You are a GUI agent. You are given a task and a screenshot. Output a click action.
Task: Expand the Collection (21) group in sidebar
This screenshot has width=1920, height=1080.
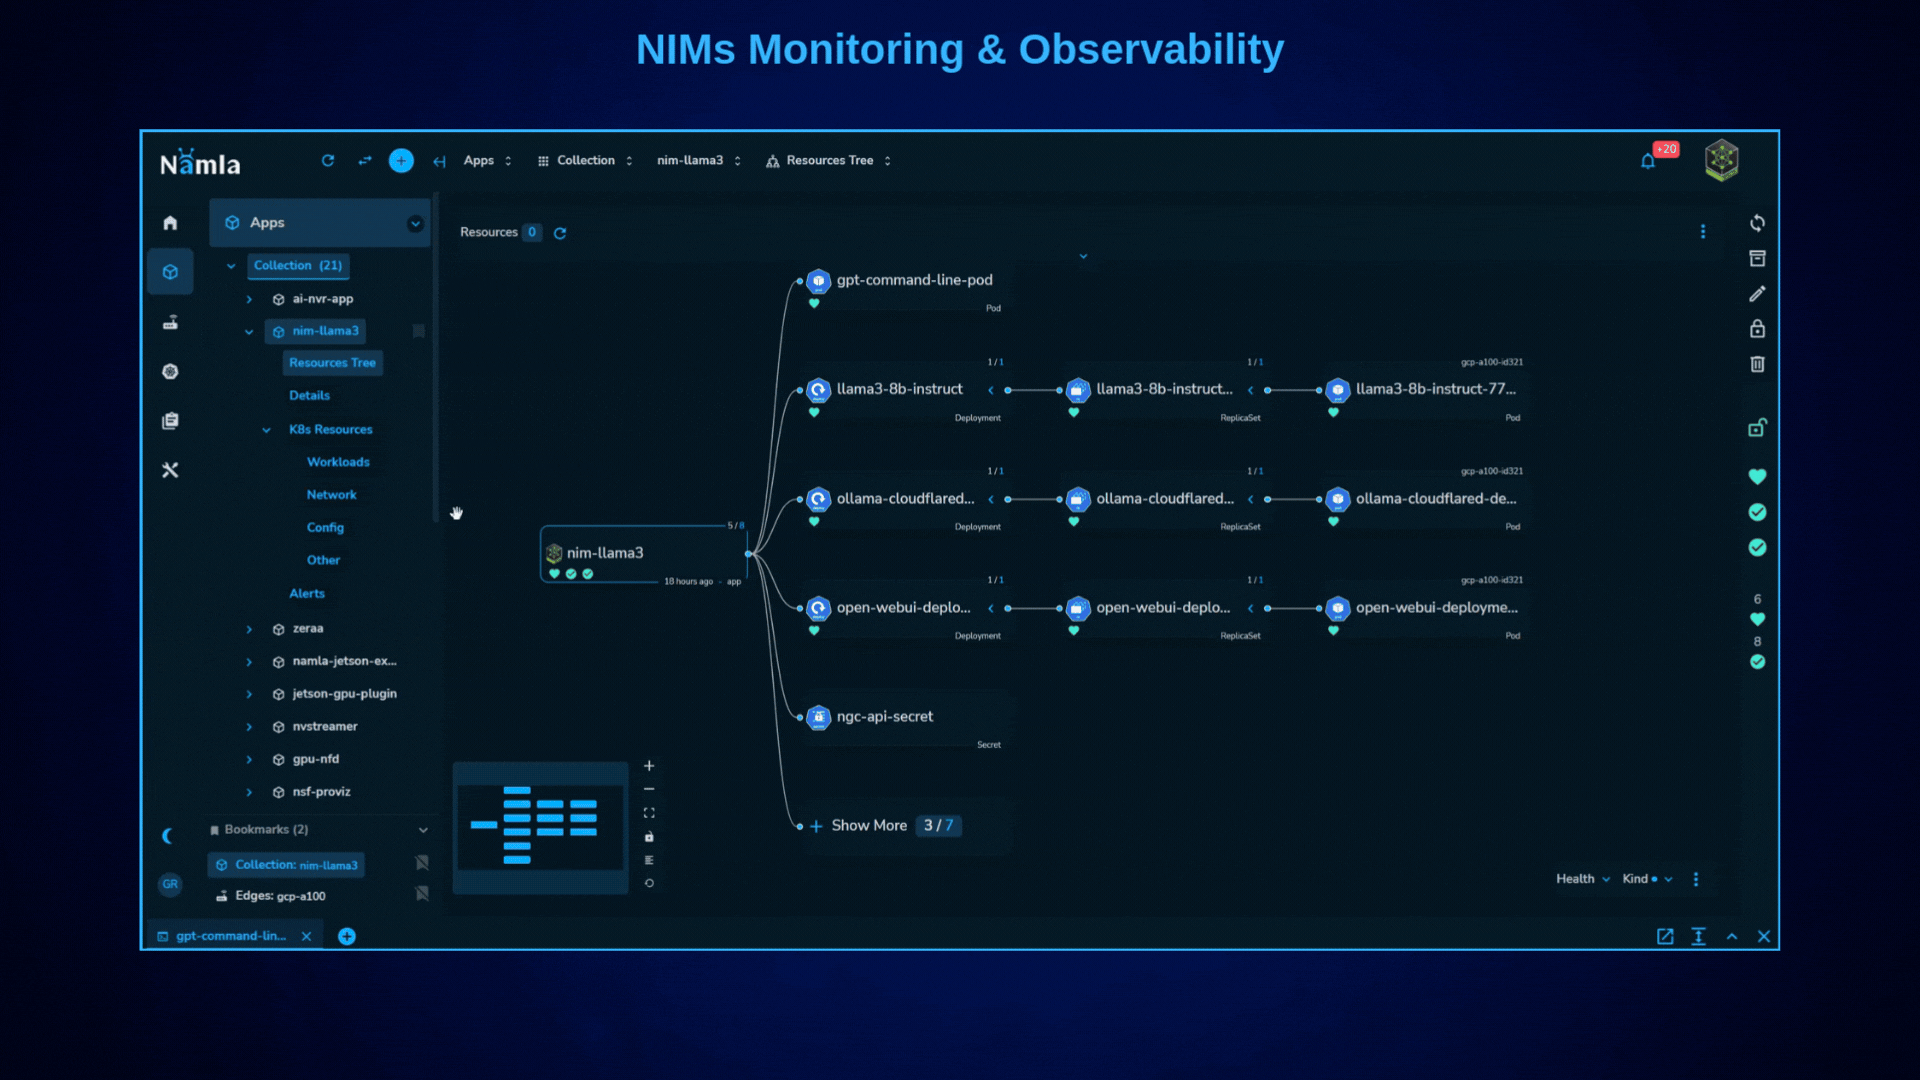(232, 265)
